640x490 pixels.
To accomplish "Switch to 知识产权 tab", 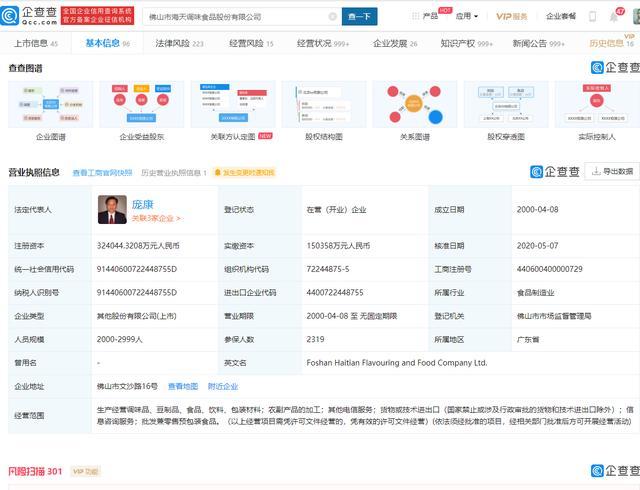I will pos(467,43).
